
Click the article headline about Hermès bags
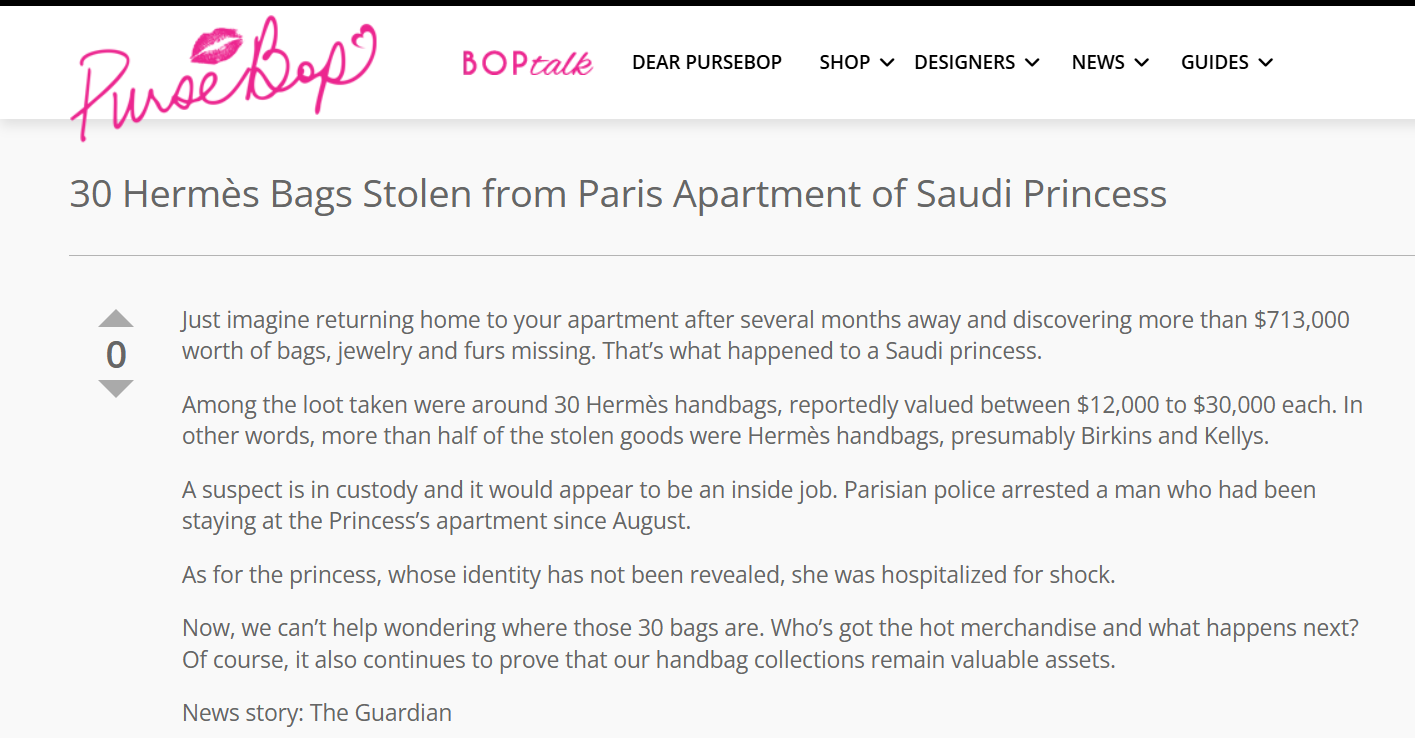[x=618, y=193]
